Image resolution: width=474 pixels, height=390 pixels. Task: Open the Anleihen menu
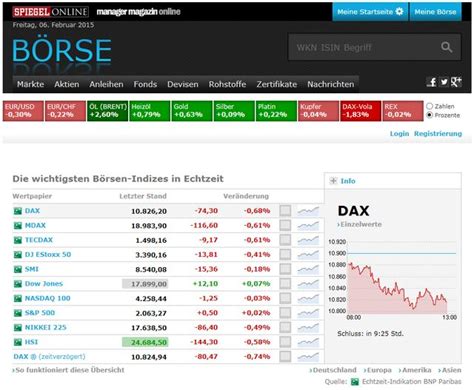(106, 84)
